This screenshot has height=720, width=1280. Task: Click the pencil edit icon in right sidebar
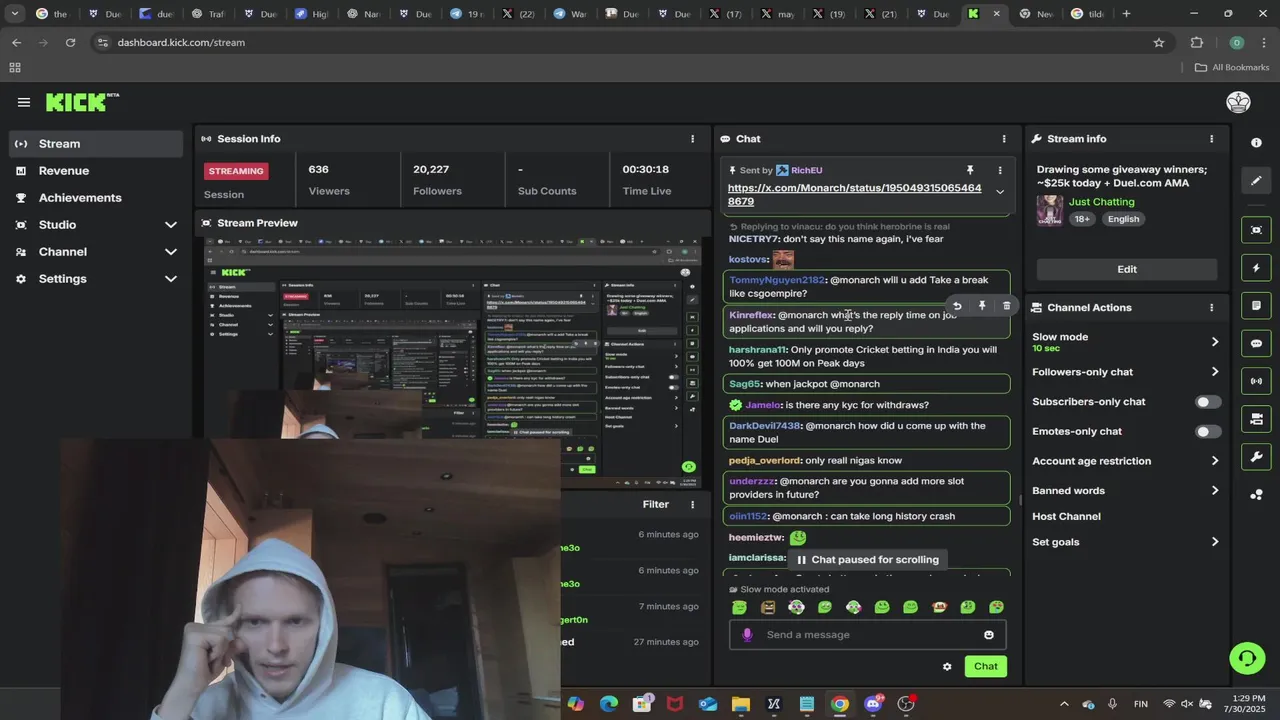(x=1256, y=181)
